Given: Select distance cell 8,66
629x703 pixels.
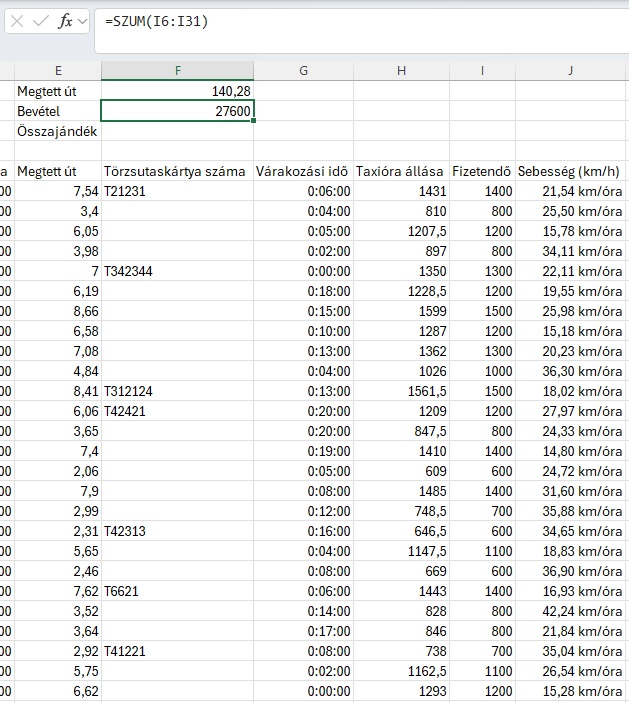Looking at the screenshot, I should 58,311.
